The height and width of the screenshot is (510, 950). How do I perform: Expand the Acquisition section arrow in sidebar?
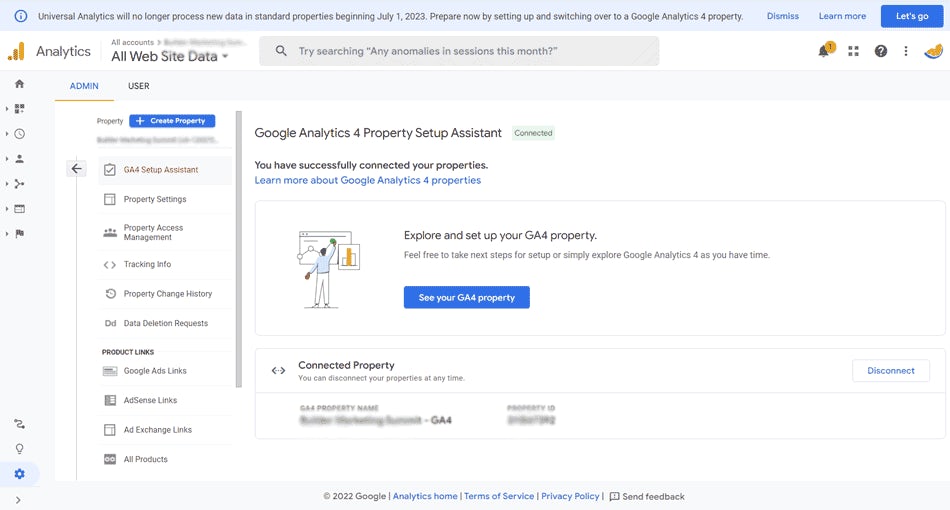point(7,184)
